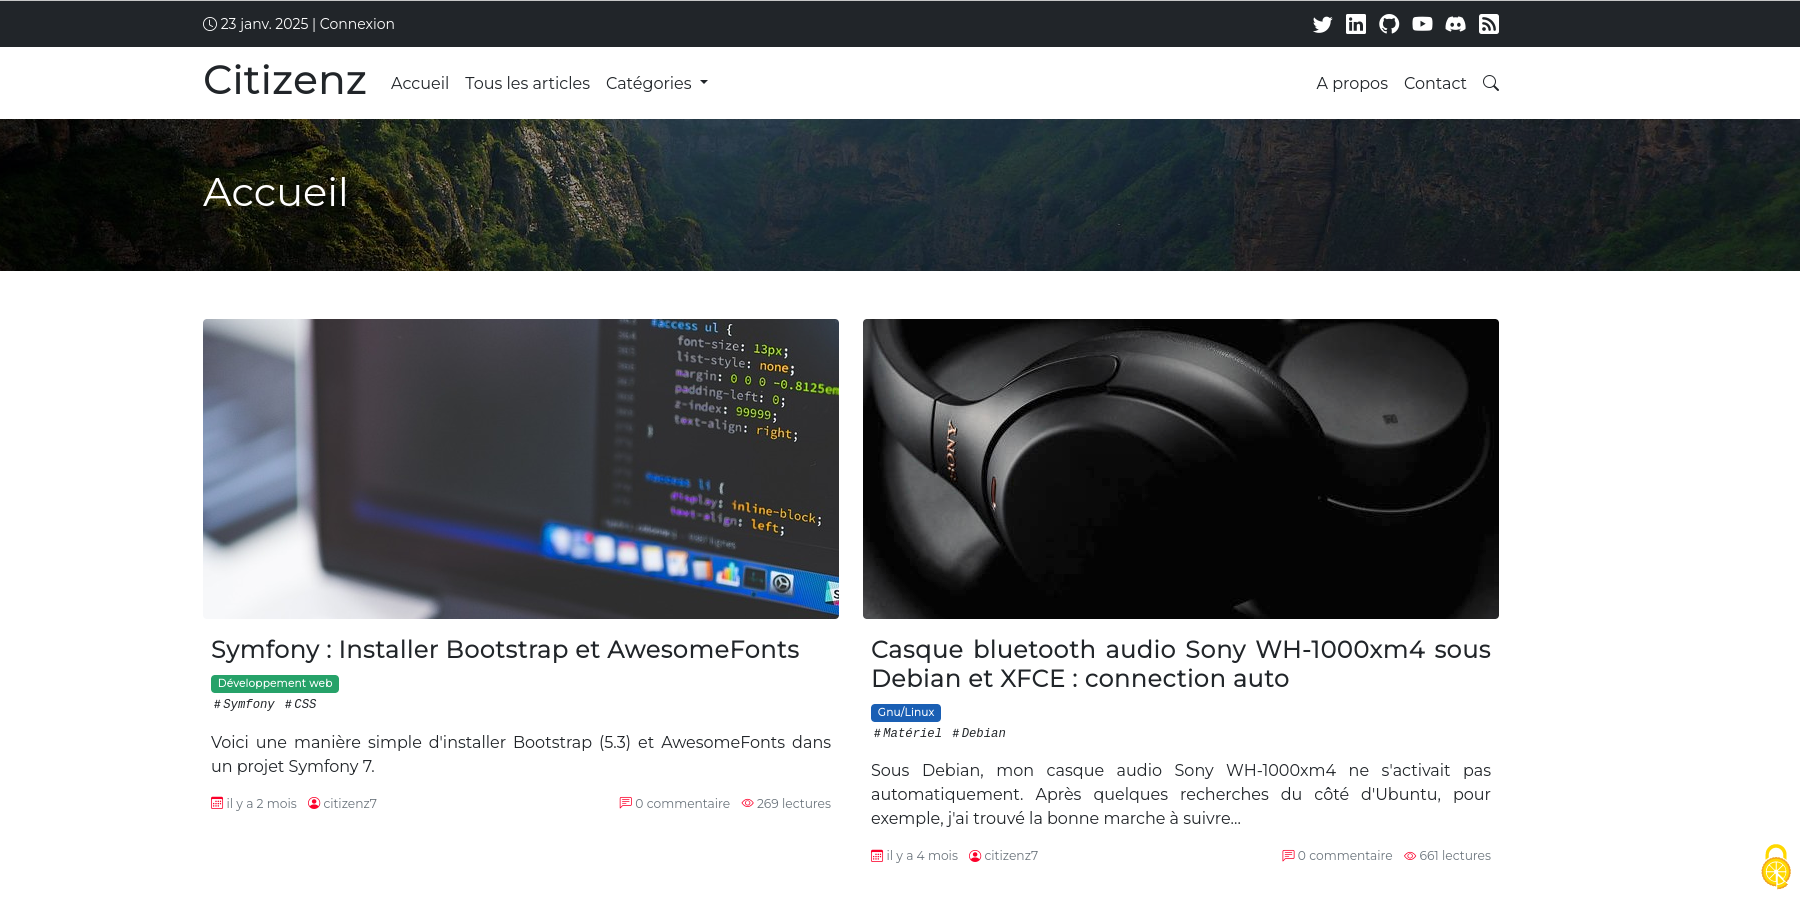The height and width of the screenshot is (898, 1800).
Task: Open the Sony headphones article thumbnail
Action: click(x=1181, y=469)
